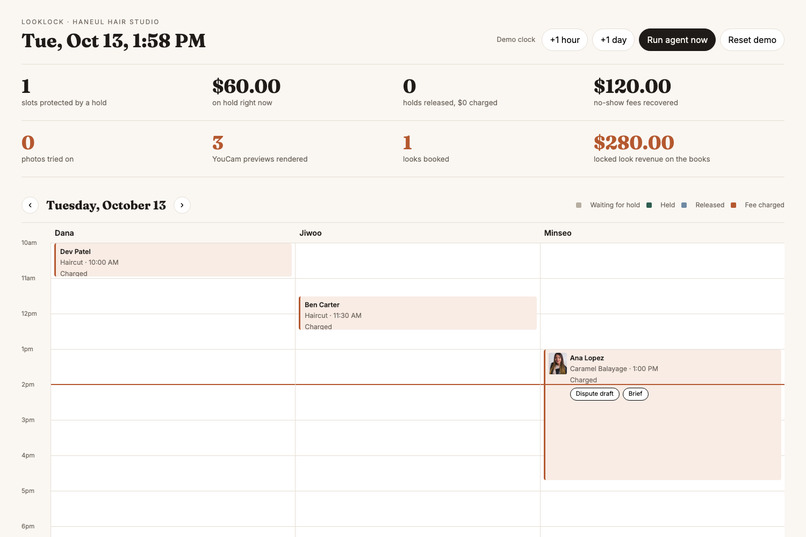Click the Jiwoo stylist column header
The height and width of the screenshot is (537, 806).
point(310,233)
